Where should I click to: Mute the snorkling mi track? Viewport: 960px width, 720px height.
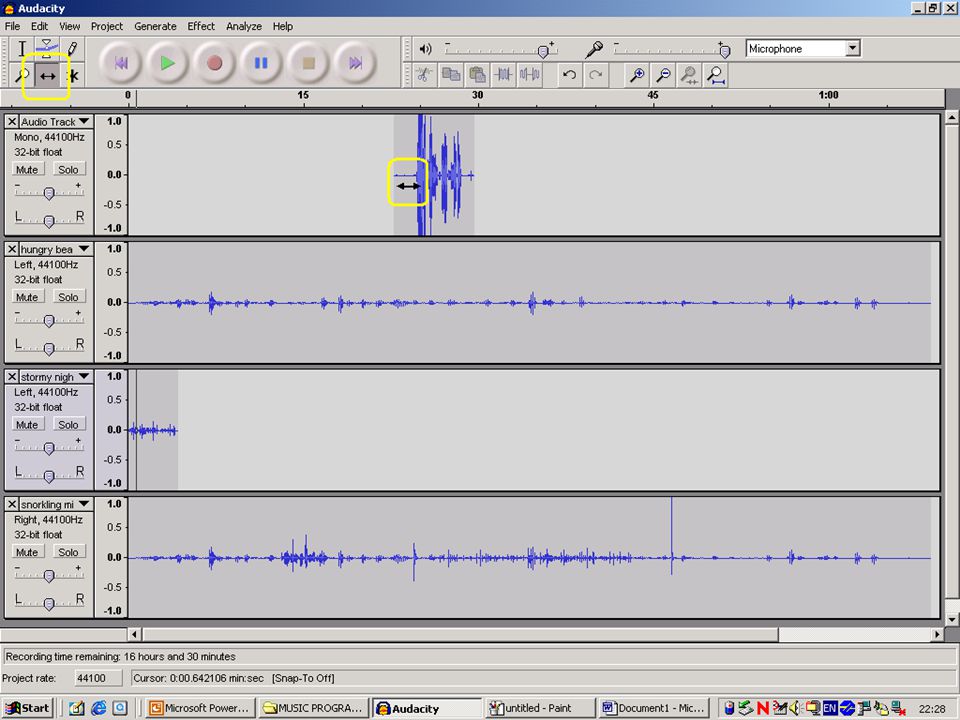tap(27, 552)
